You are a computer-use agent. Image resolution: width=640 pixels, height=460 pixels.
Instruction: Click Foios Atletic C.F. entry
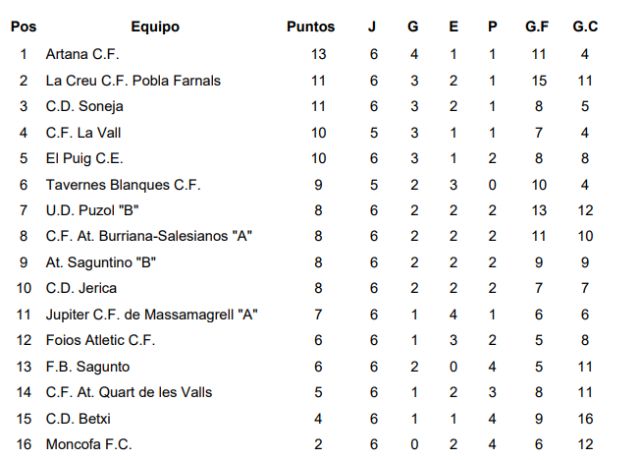click(100, 340)
